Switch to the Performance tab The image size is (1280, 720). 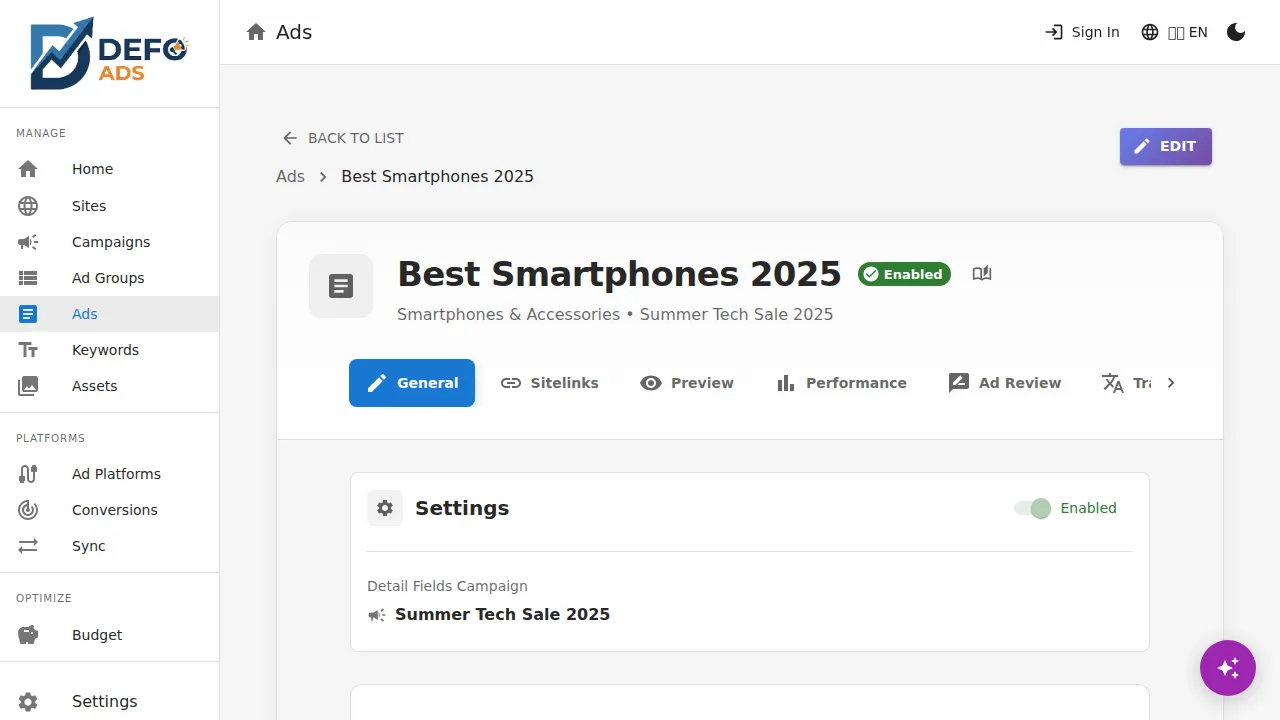(x=841, y=383)
